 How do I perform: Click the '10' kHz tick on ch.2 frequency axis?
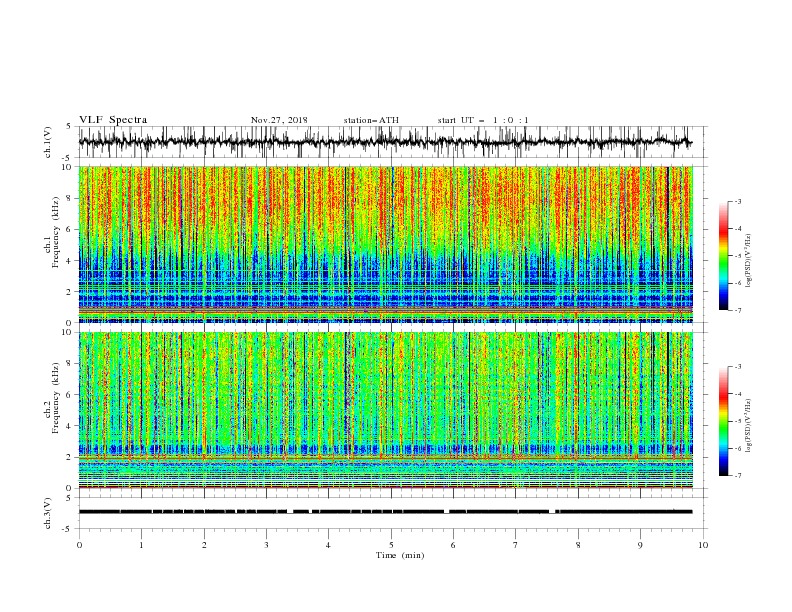(68, 332)
